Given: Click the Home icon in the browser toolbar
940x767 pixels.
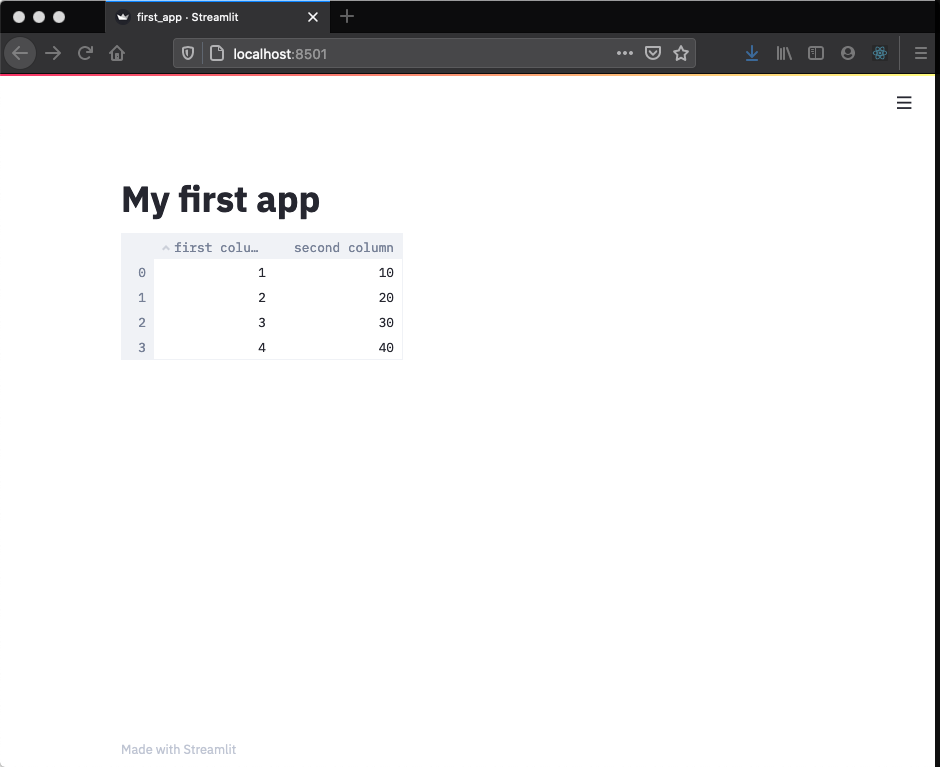Looking at the screenshot, I should click(116, 53).
